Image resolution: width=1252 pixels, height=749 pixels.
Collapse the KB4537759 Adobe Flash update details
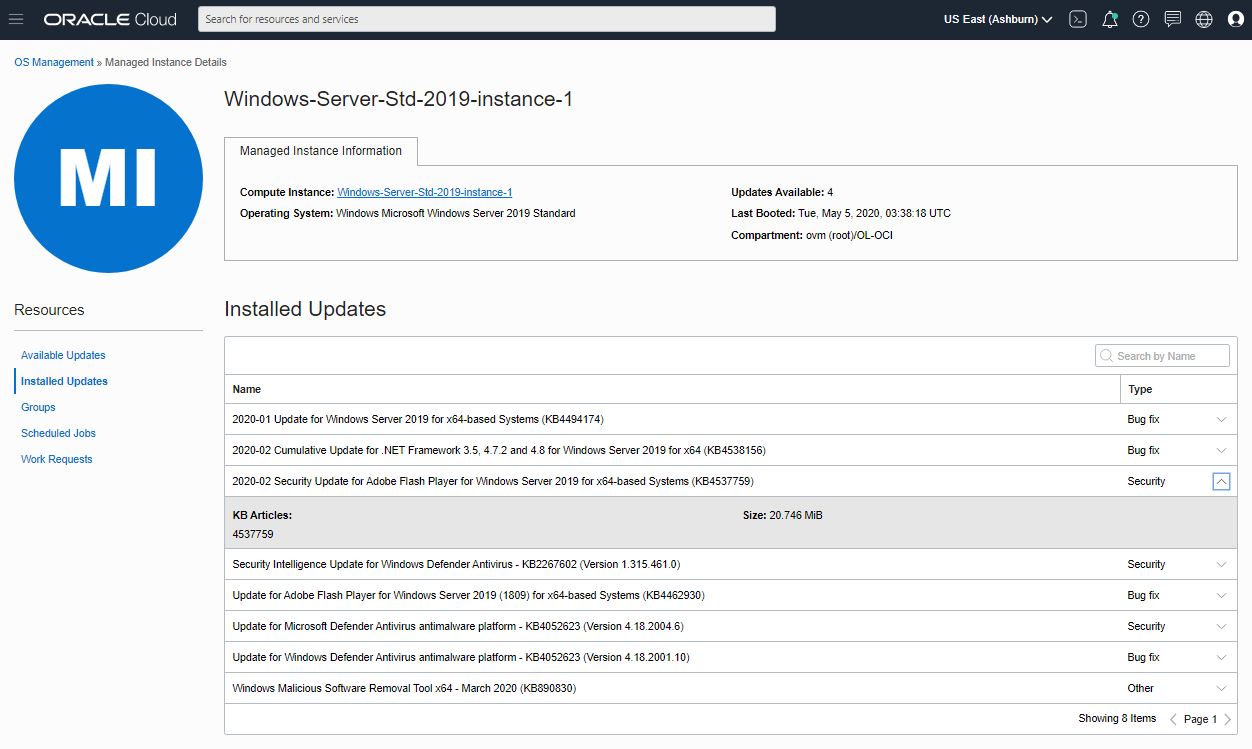[x=1221, y=481]
